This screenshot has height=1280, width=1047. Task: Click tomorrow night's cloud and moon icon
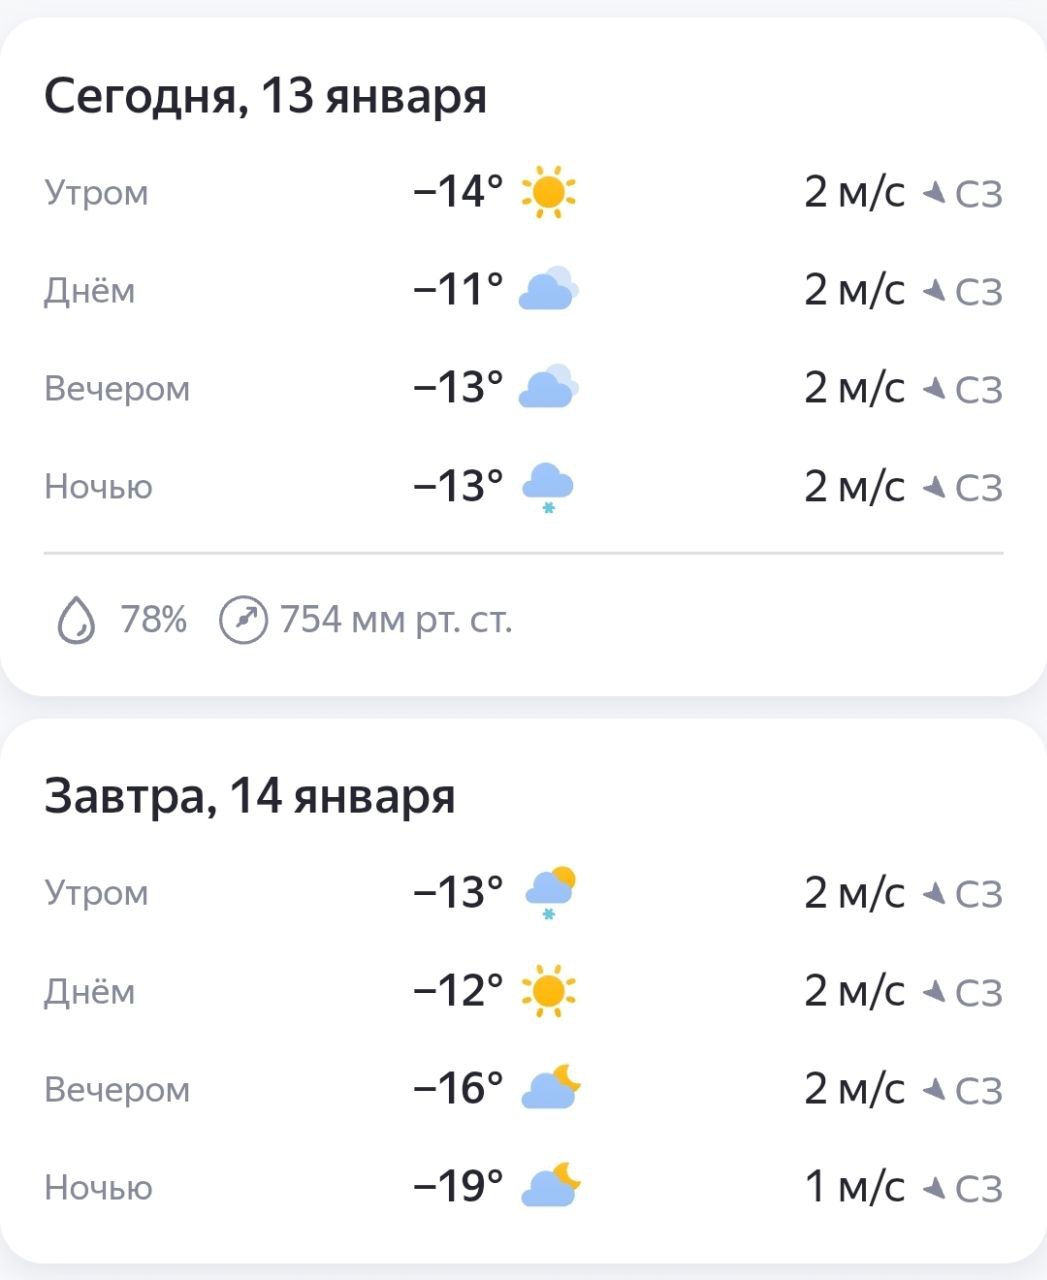550,1187
